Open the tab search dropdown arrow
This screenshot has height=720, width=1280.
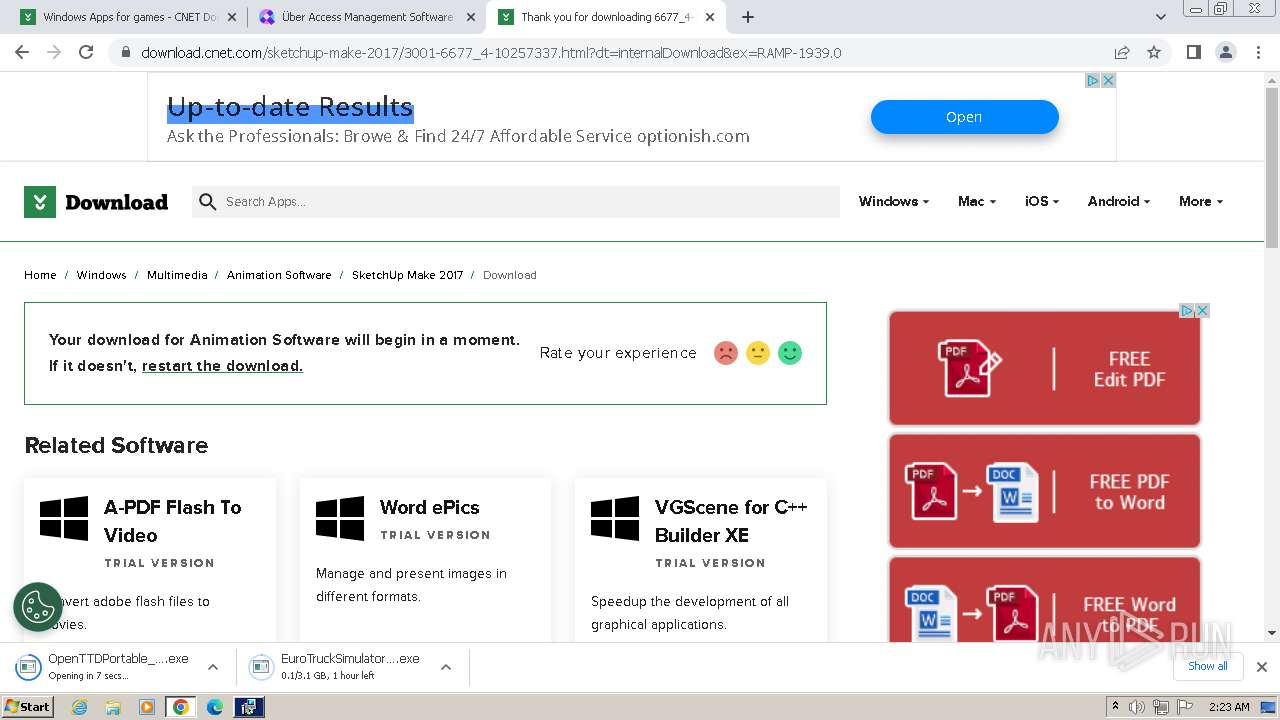tap(1161, 17)
